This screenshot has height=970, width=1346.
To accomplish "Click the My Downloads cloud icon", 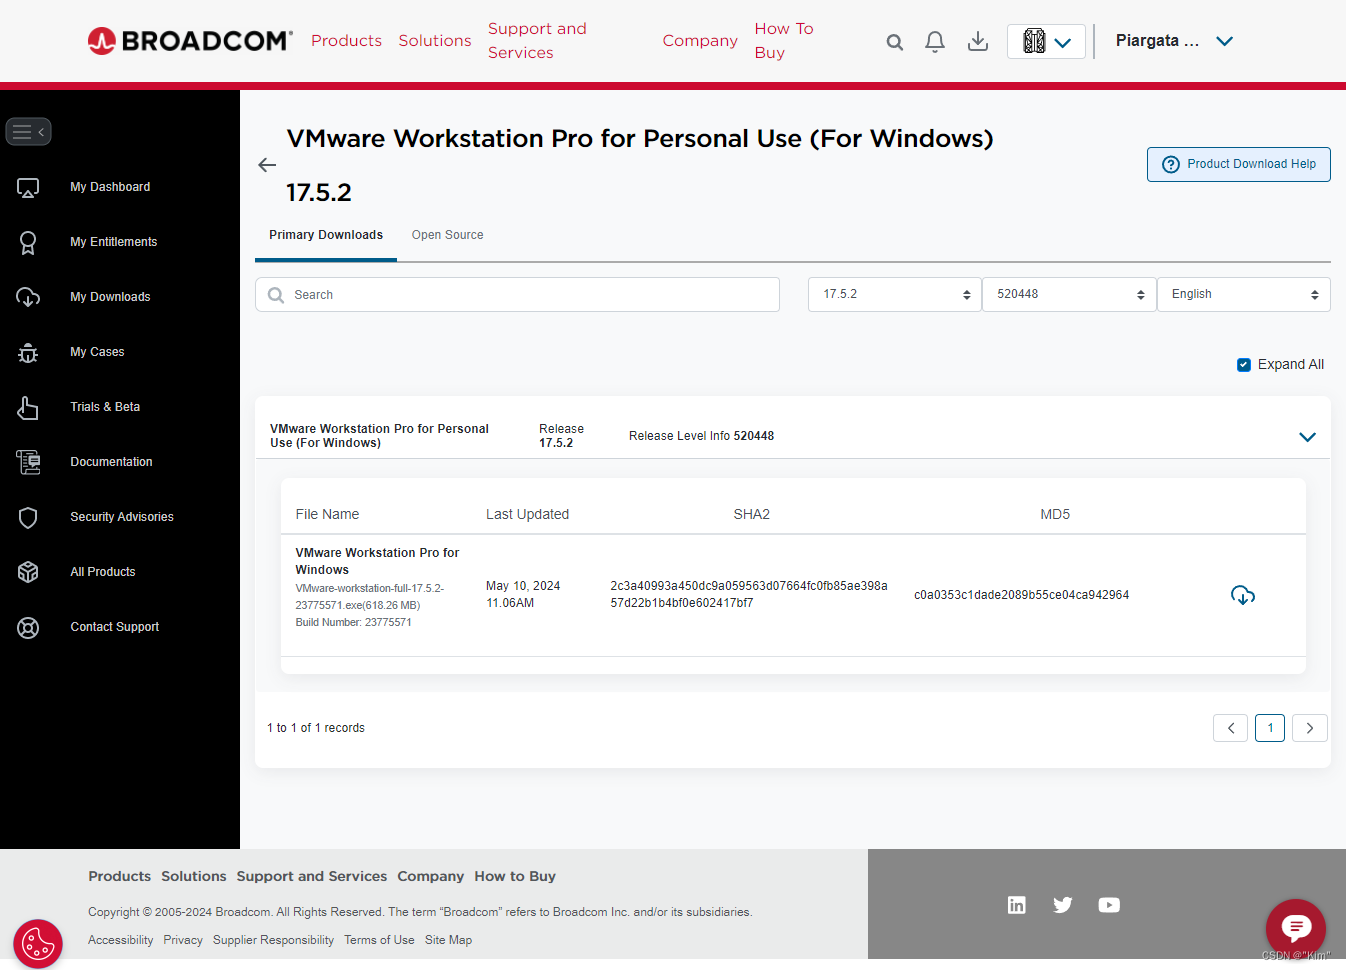I will (28, 297).
